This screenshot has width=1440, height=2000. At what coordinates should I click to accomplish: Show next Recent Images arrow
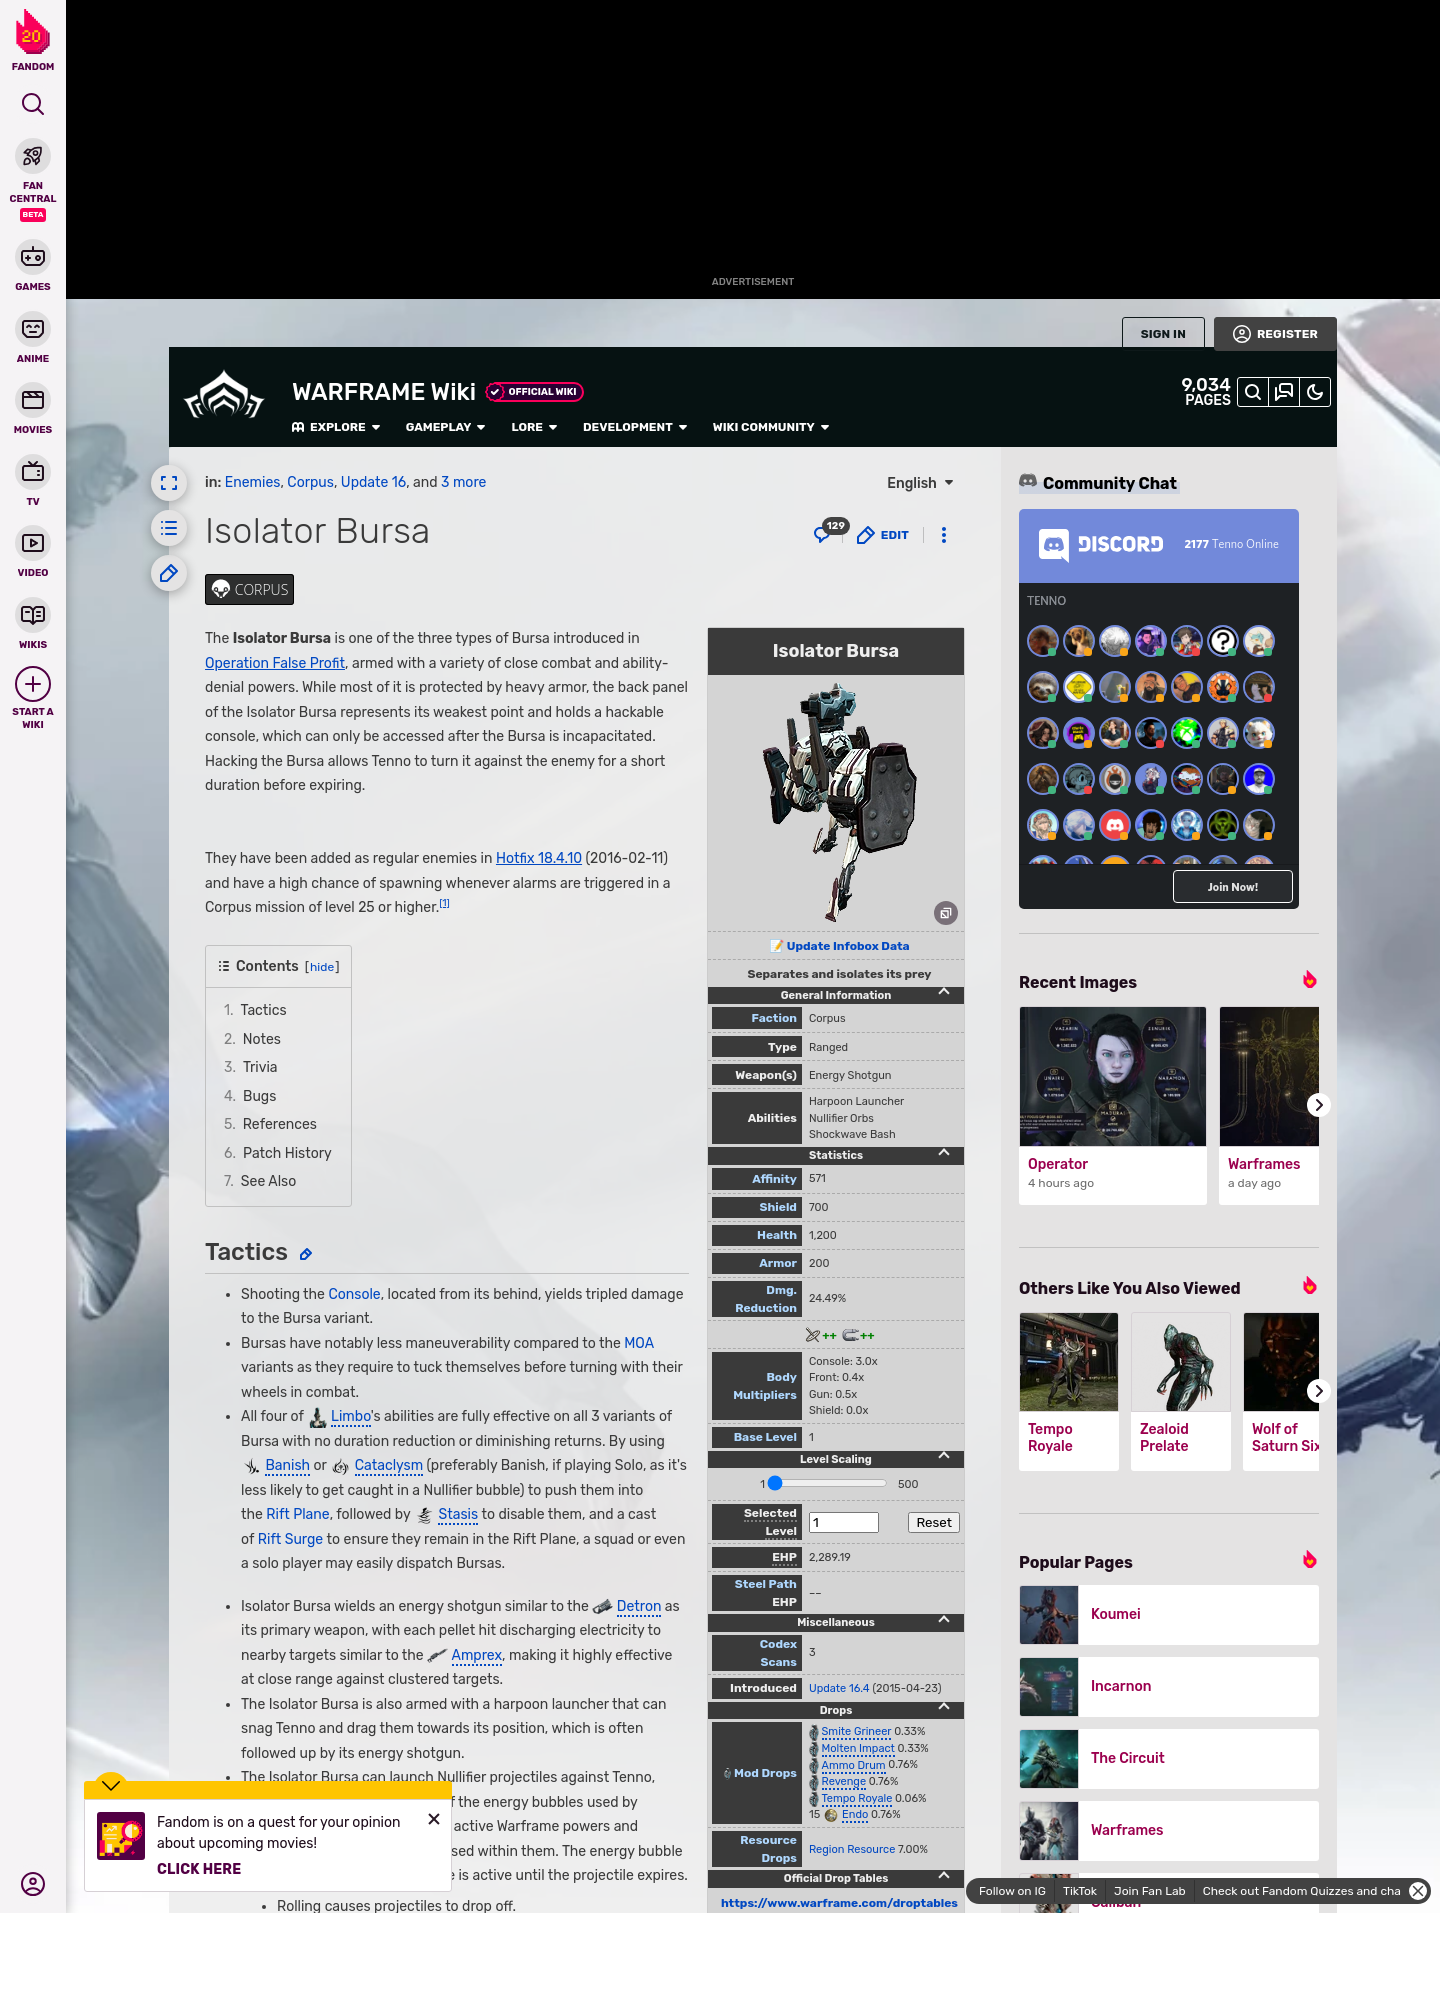click(x=1319, y=1105)
